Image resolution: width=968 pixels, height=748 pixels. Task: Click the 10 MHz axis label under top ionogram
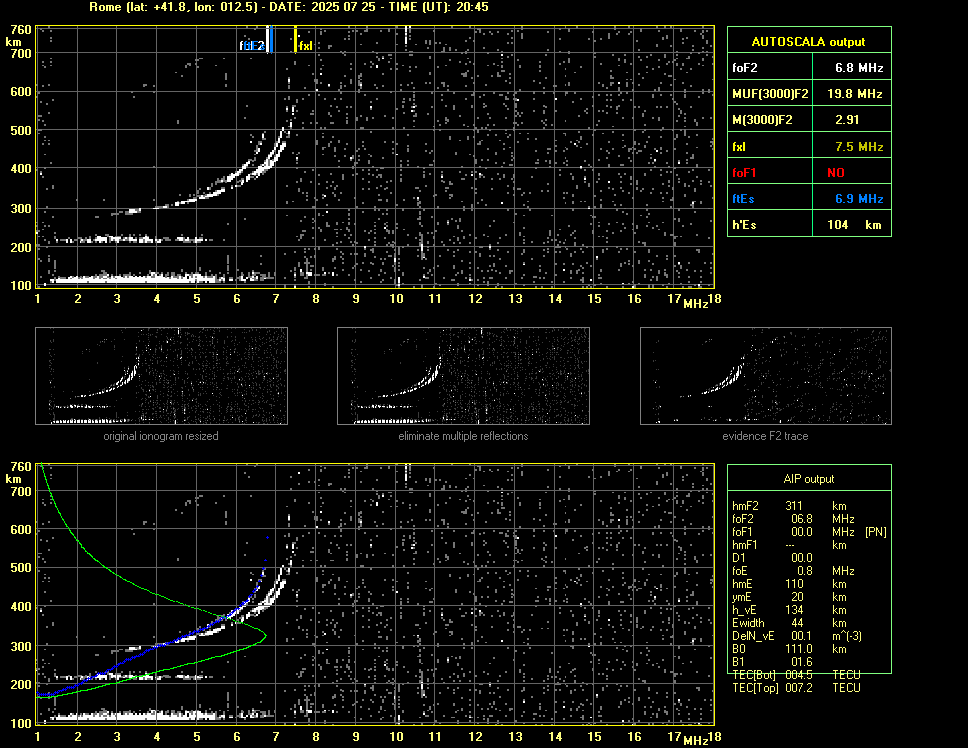tap(396, 299)
